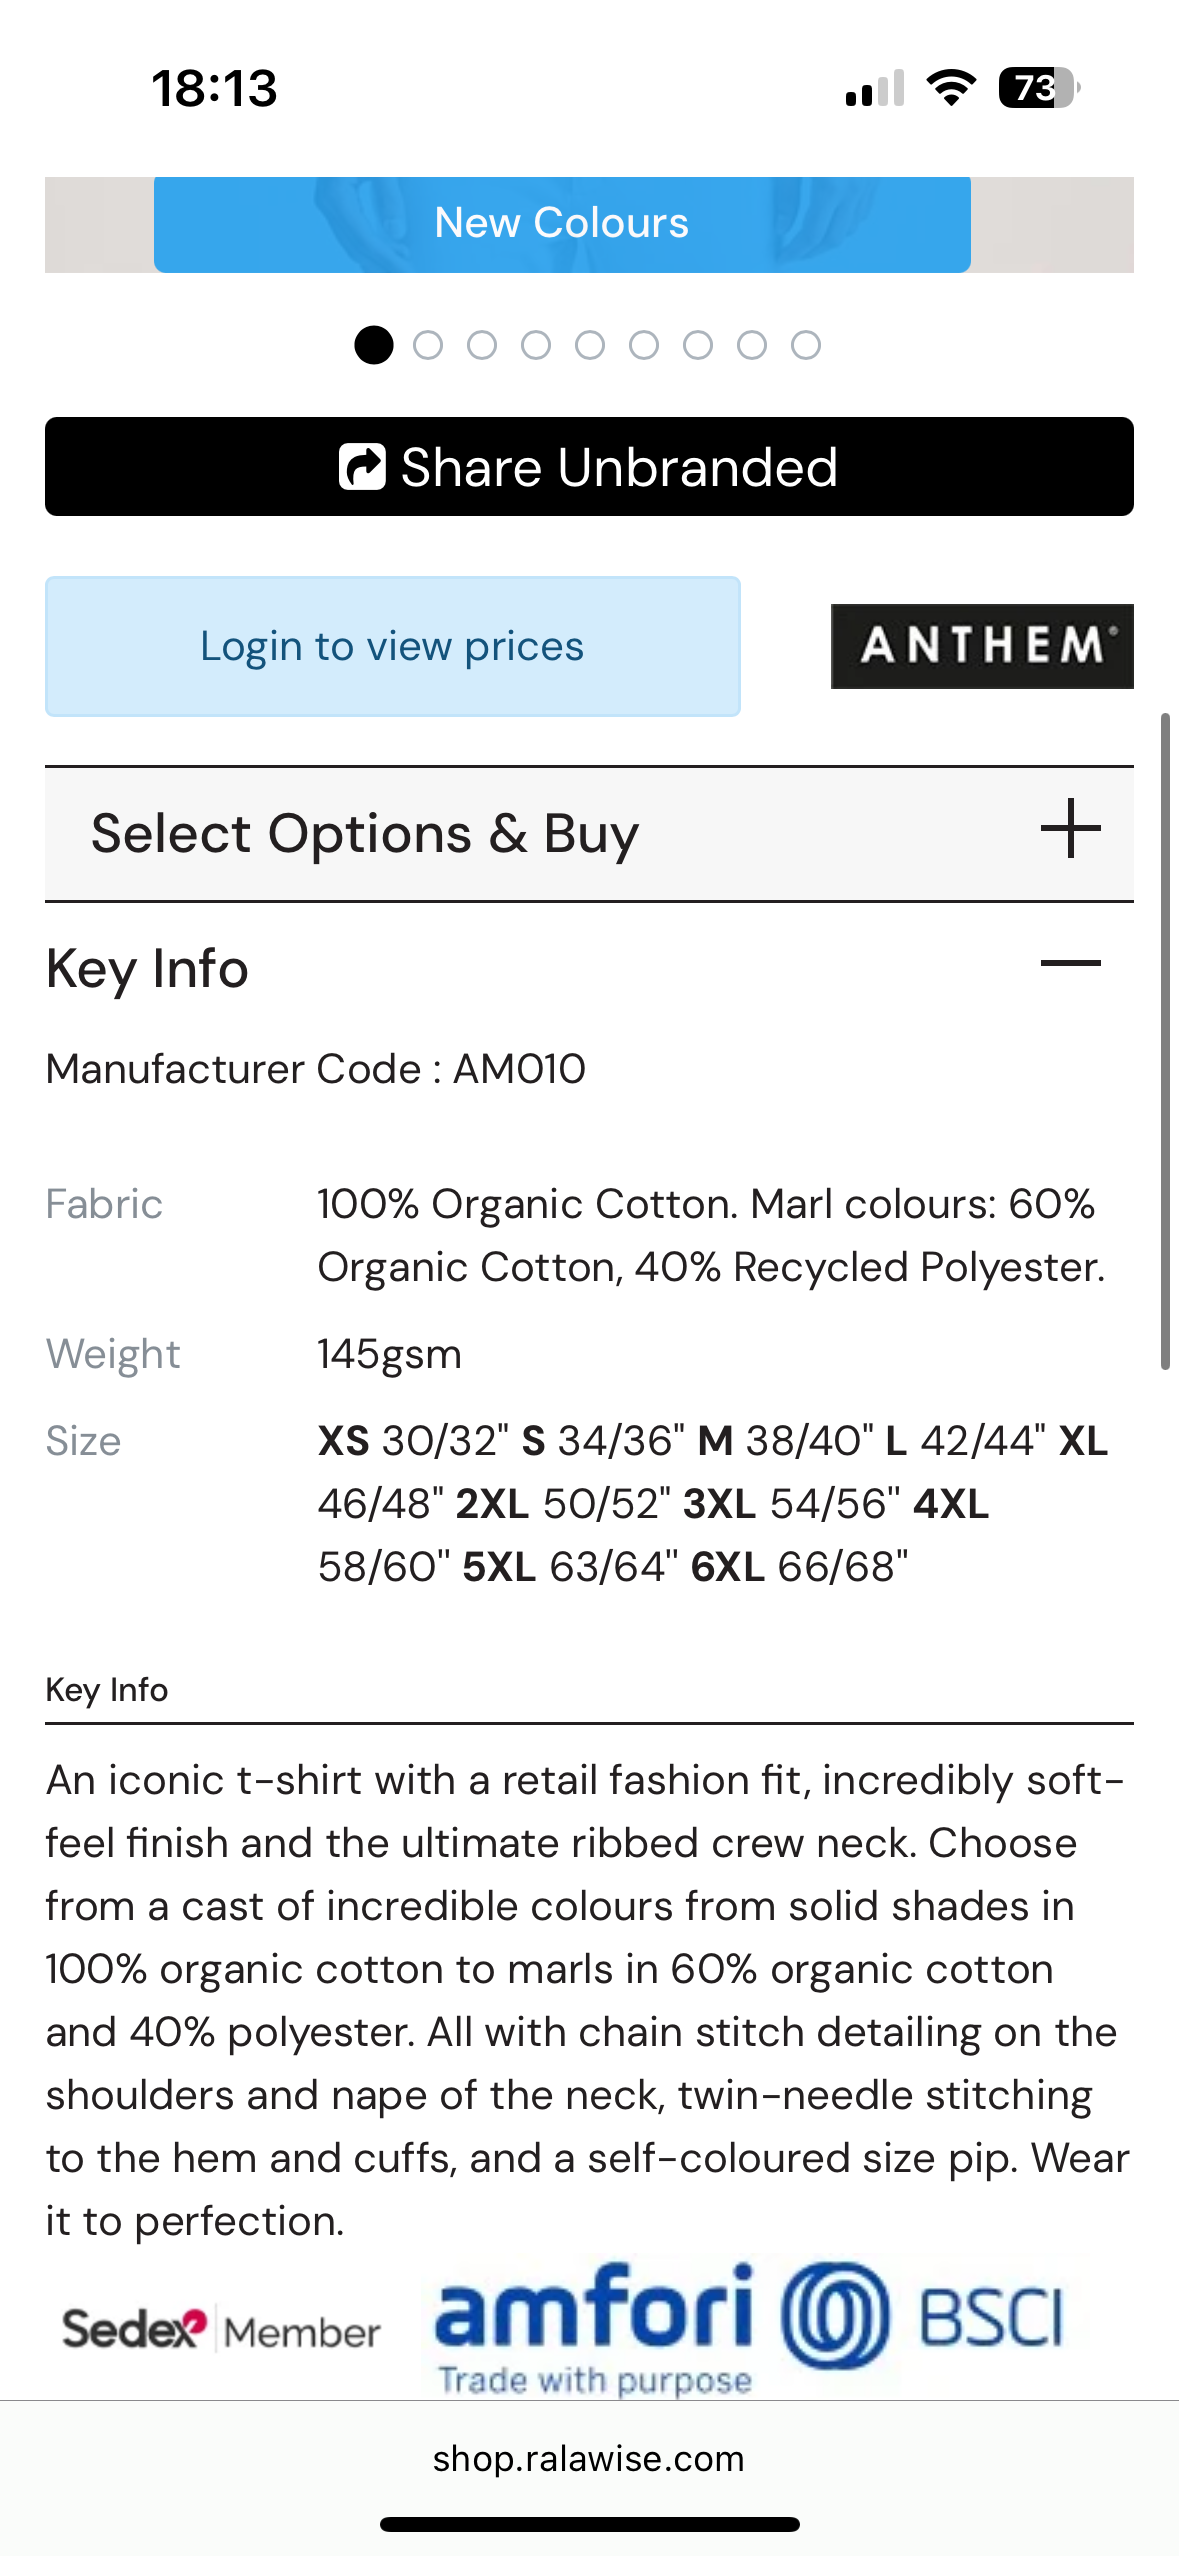Tap the battery indicator icon

point(1038,88)
